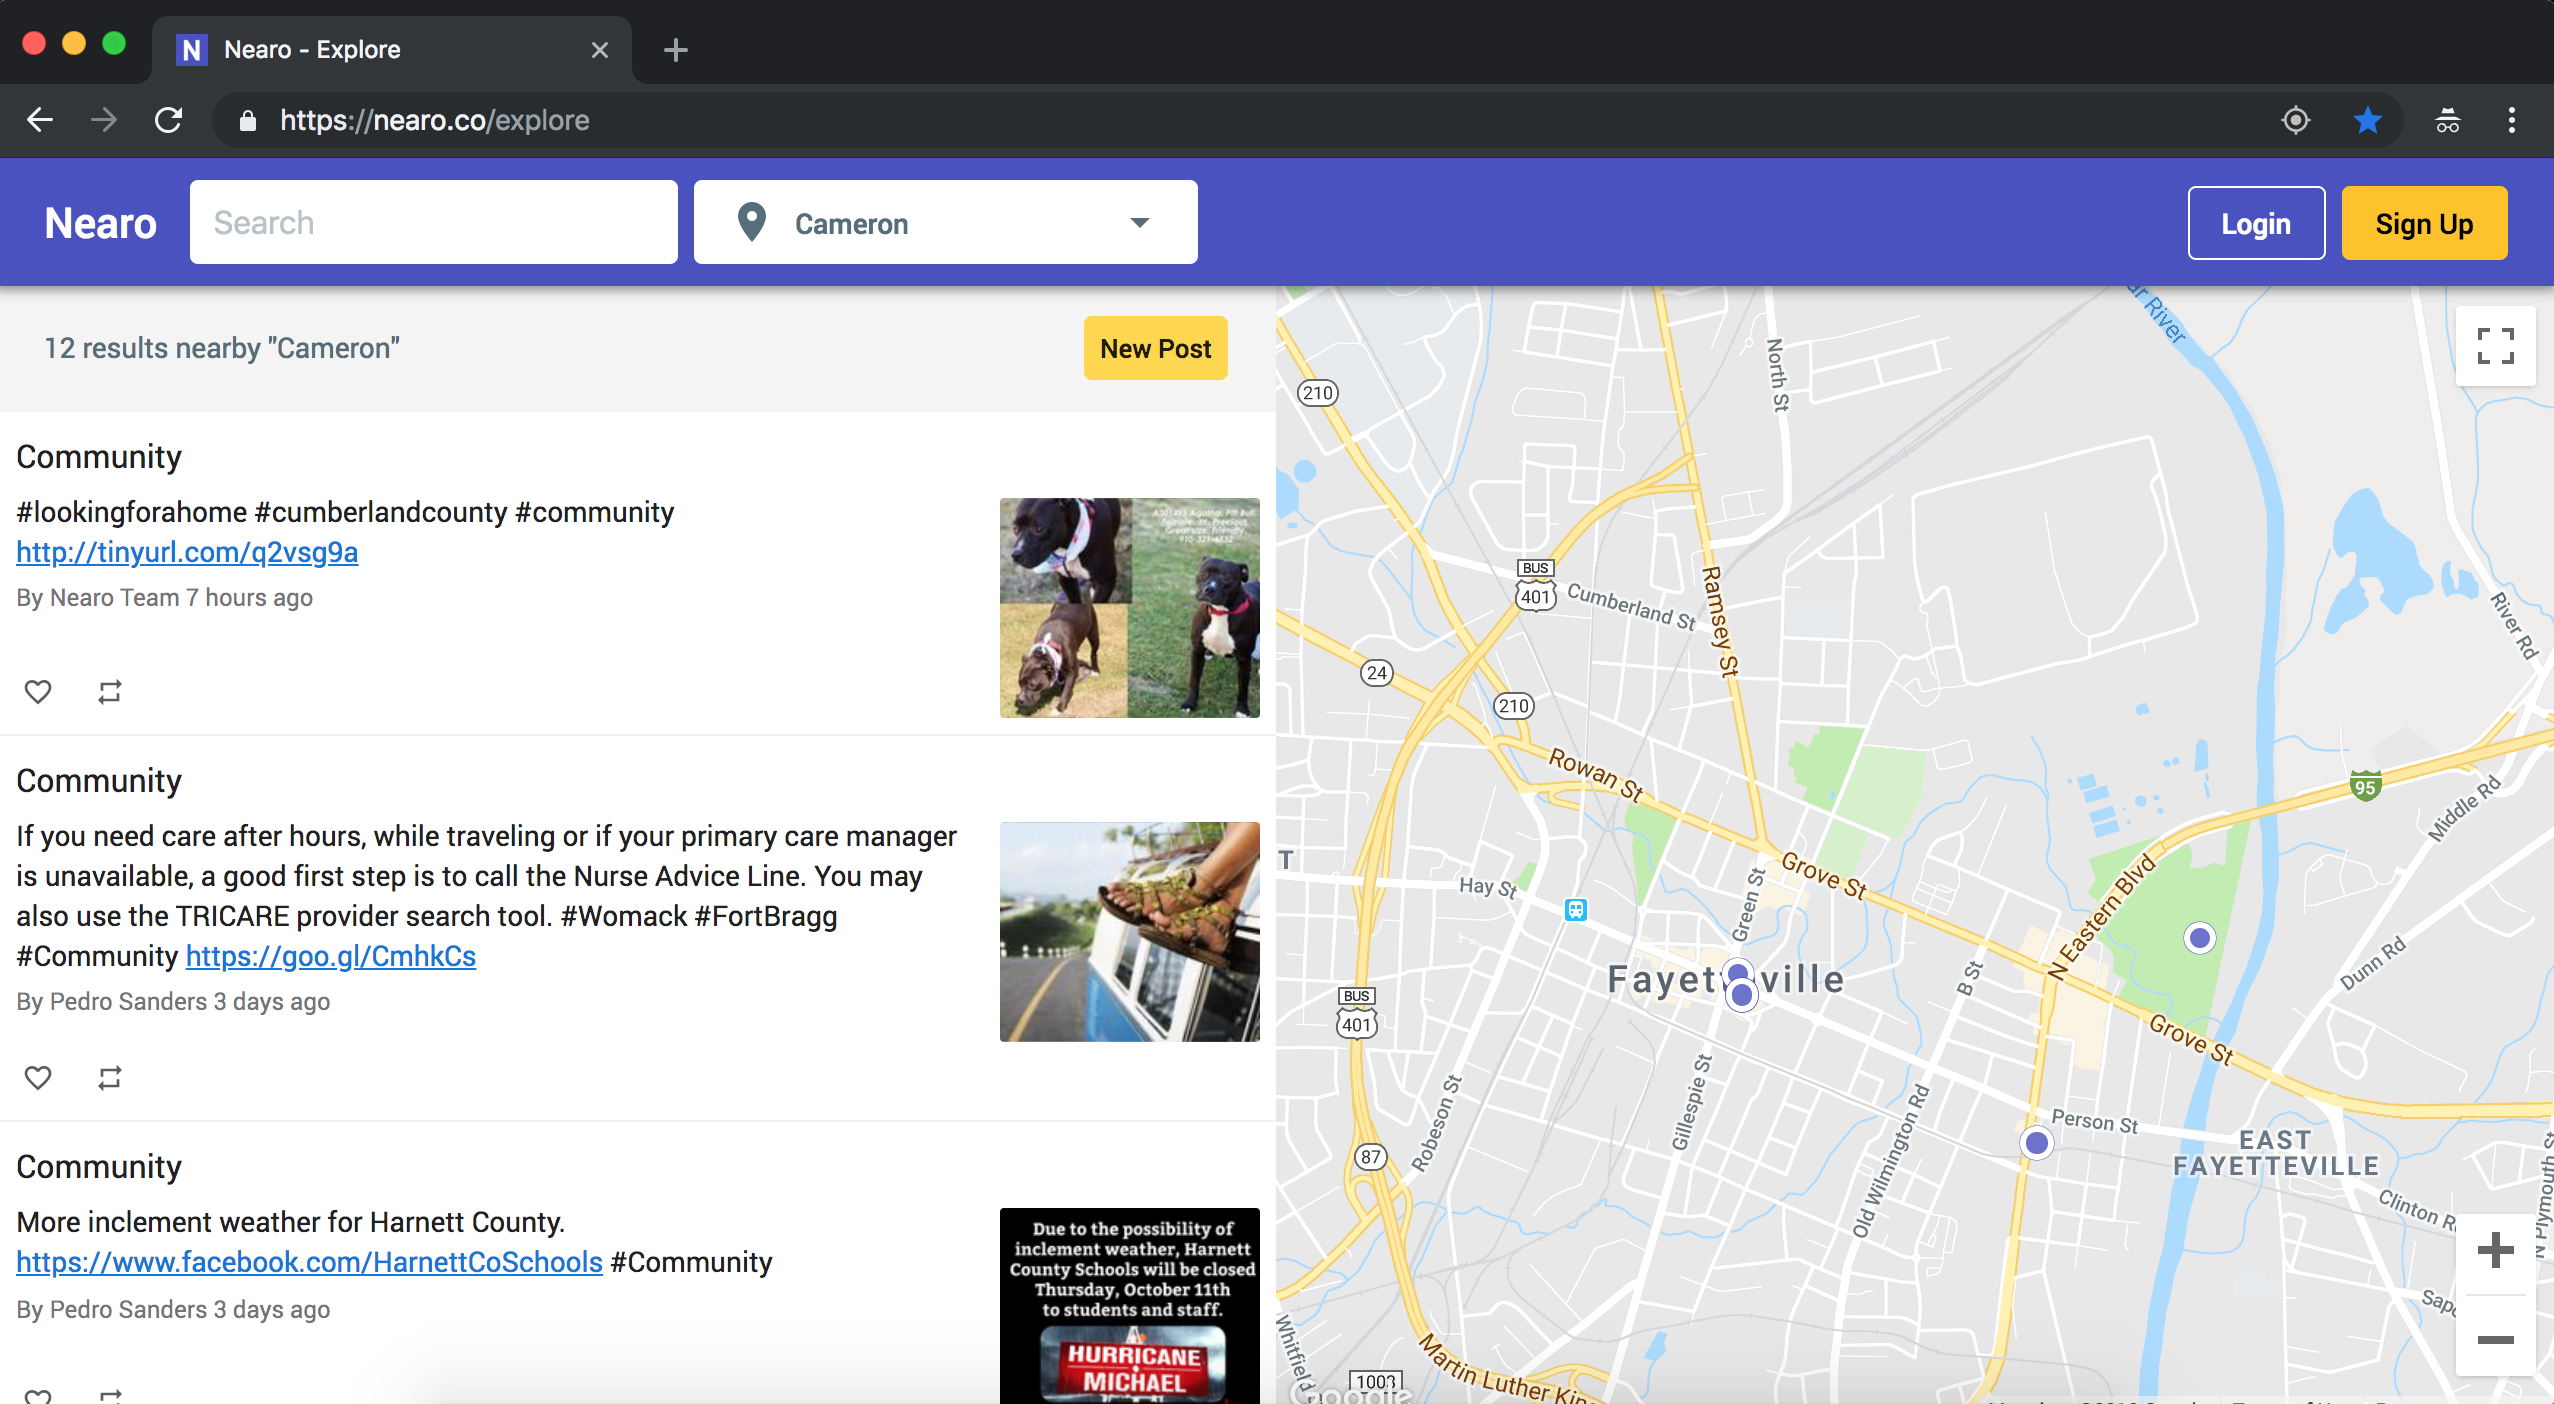
Task: Open a new browser tab
Action: 676,49
